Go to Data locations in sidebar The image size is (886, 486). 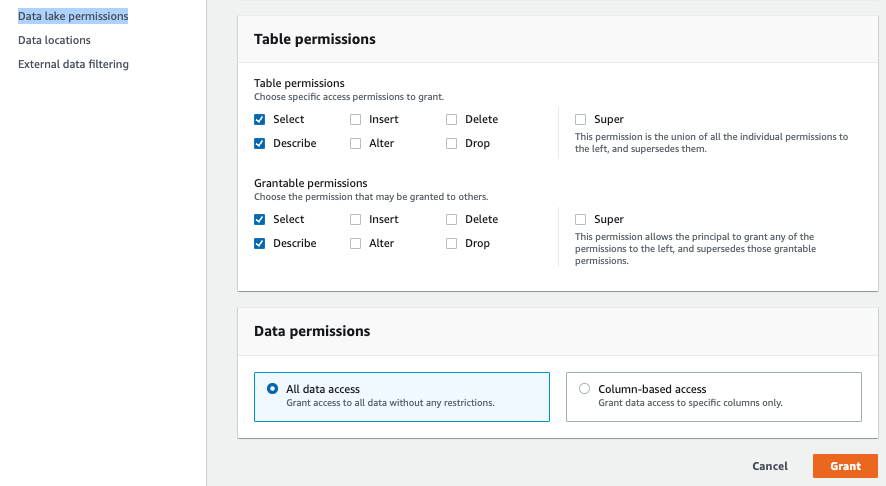coord(54,40)
